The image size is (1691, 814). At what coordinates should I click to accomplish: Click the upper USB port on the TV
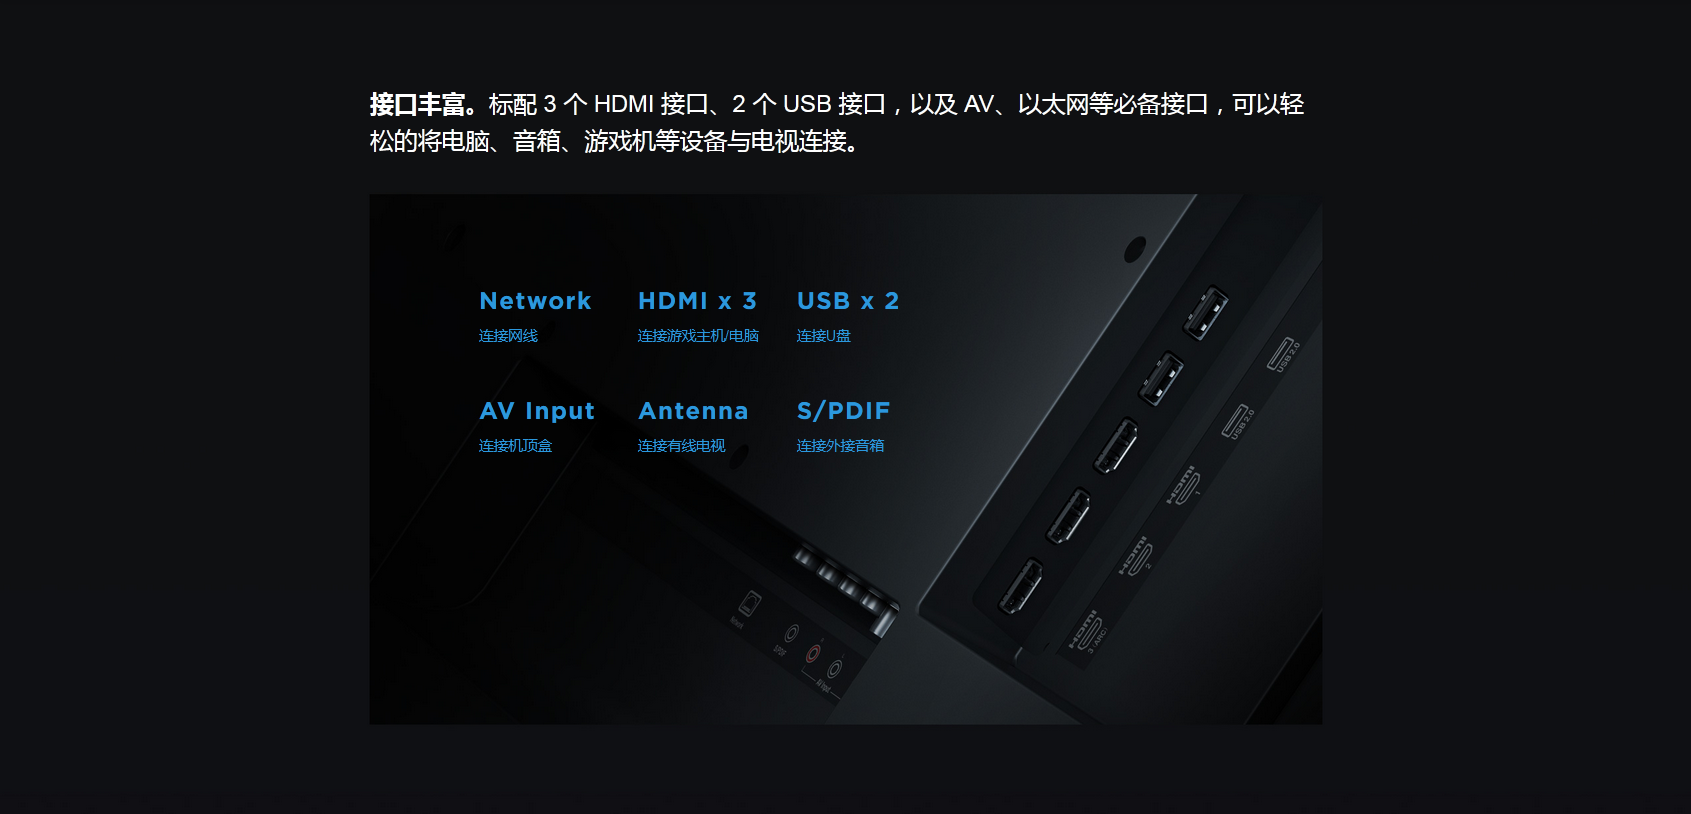tap(1206, 312)
